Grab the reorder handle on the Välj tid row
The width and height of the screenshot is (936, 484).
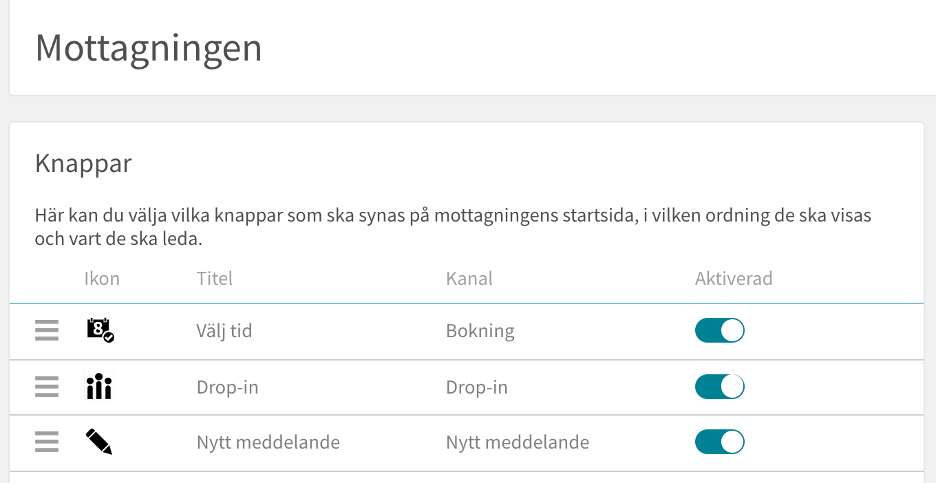(x=47, y=330)
